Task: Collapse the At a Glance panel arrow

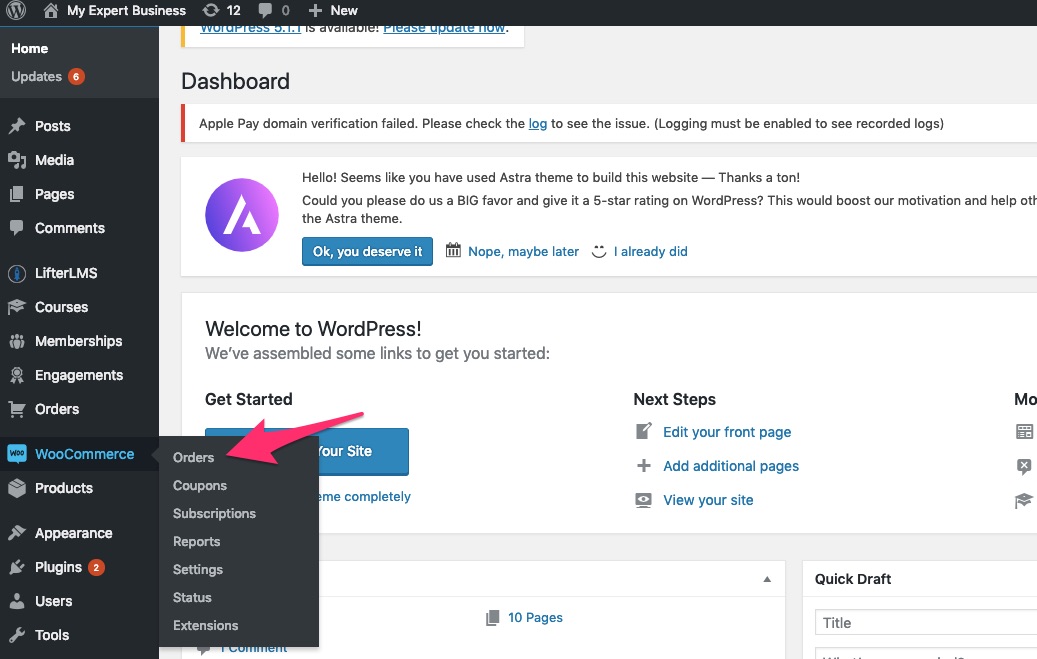Action: click(x=767, y=580)
